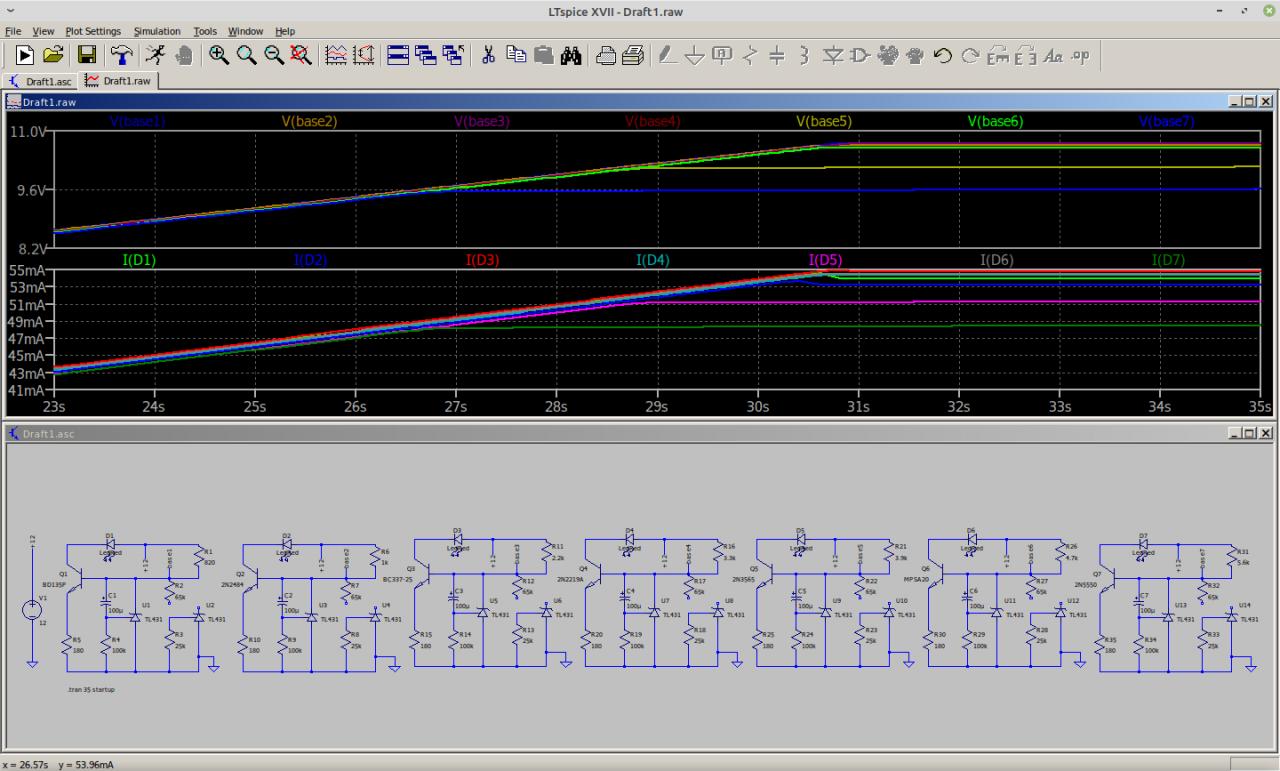The height and width of the screenshot is (771, 1280).
Task: Open the Plot Settings menu
Action: coord(93,31)
